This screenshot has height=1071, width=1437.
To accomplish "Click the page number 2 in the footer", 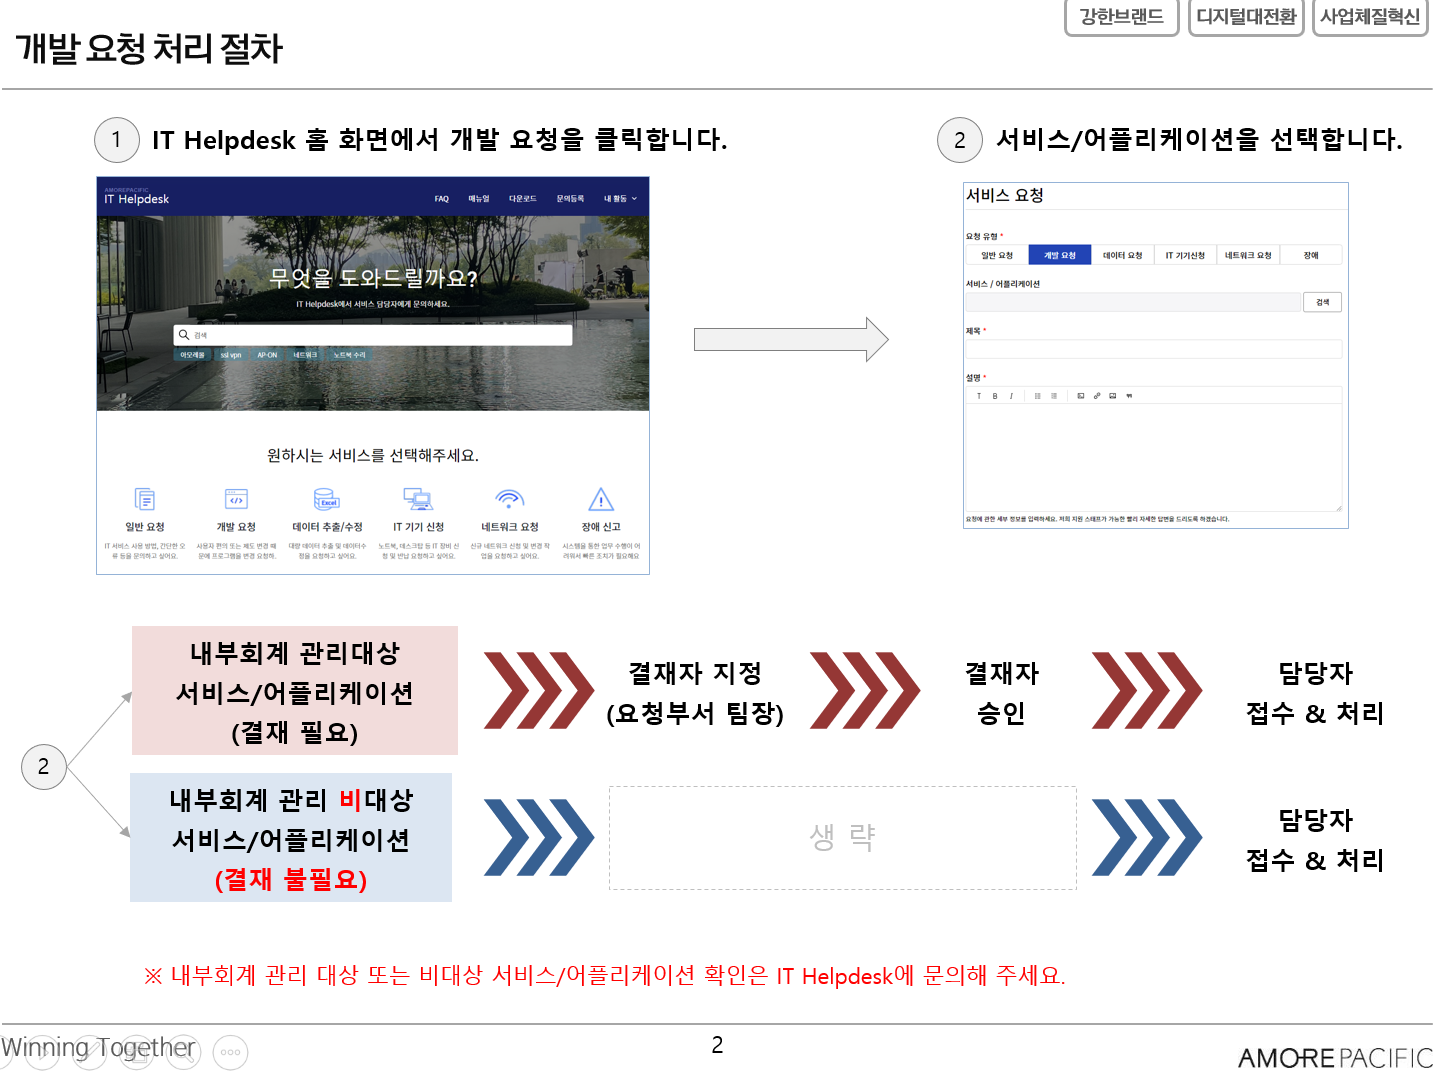I will pyautogui.click(x=717, y=1045).
